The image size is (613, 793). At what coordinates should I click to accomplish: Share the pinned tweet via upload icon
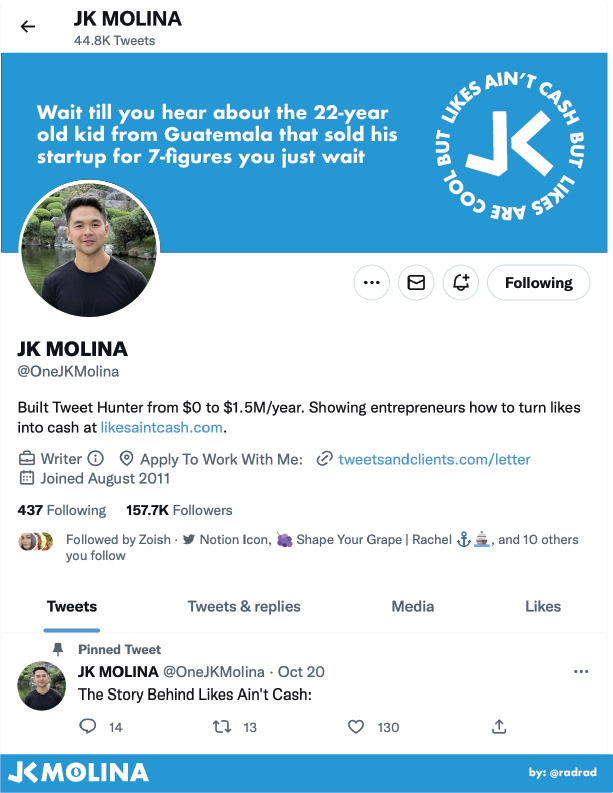point(499,727)
